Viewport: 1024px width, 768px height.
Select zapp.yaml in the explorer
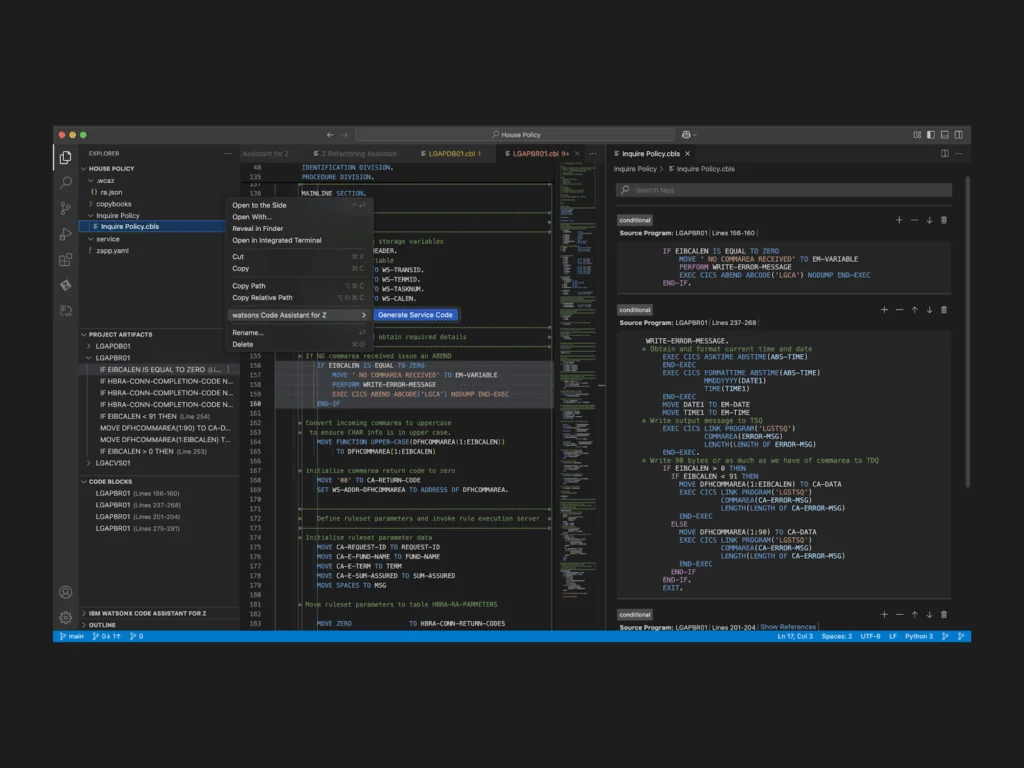tap(112, 251)
